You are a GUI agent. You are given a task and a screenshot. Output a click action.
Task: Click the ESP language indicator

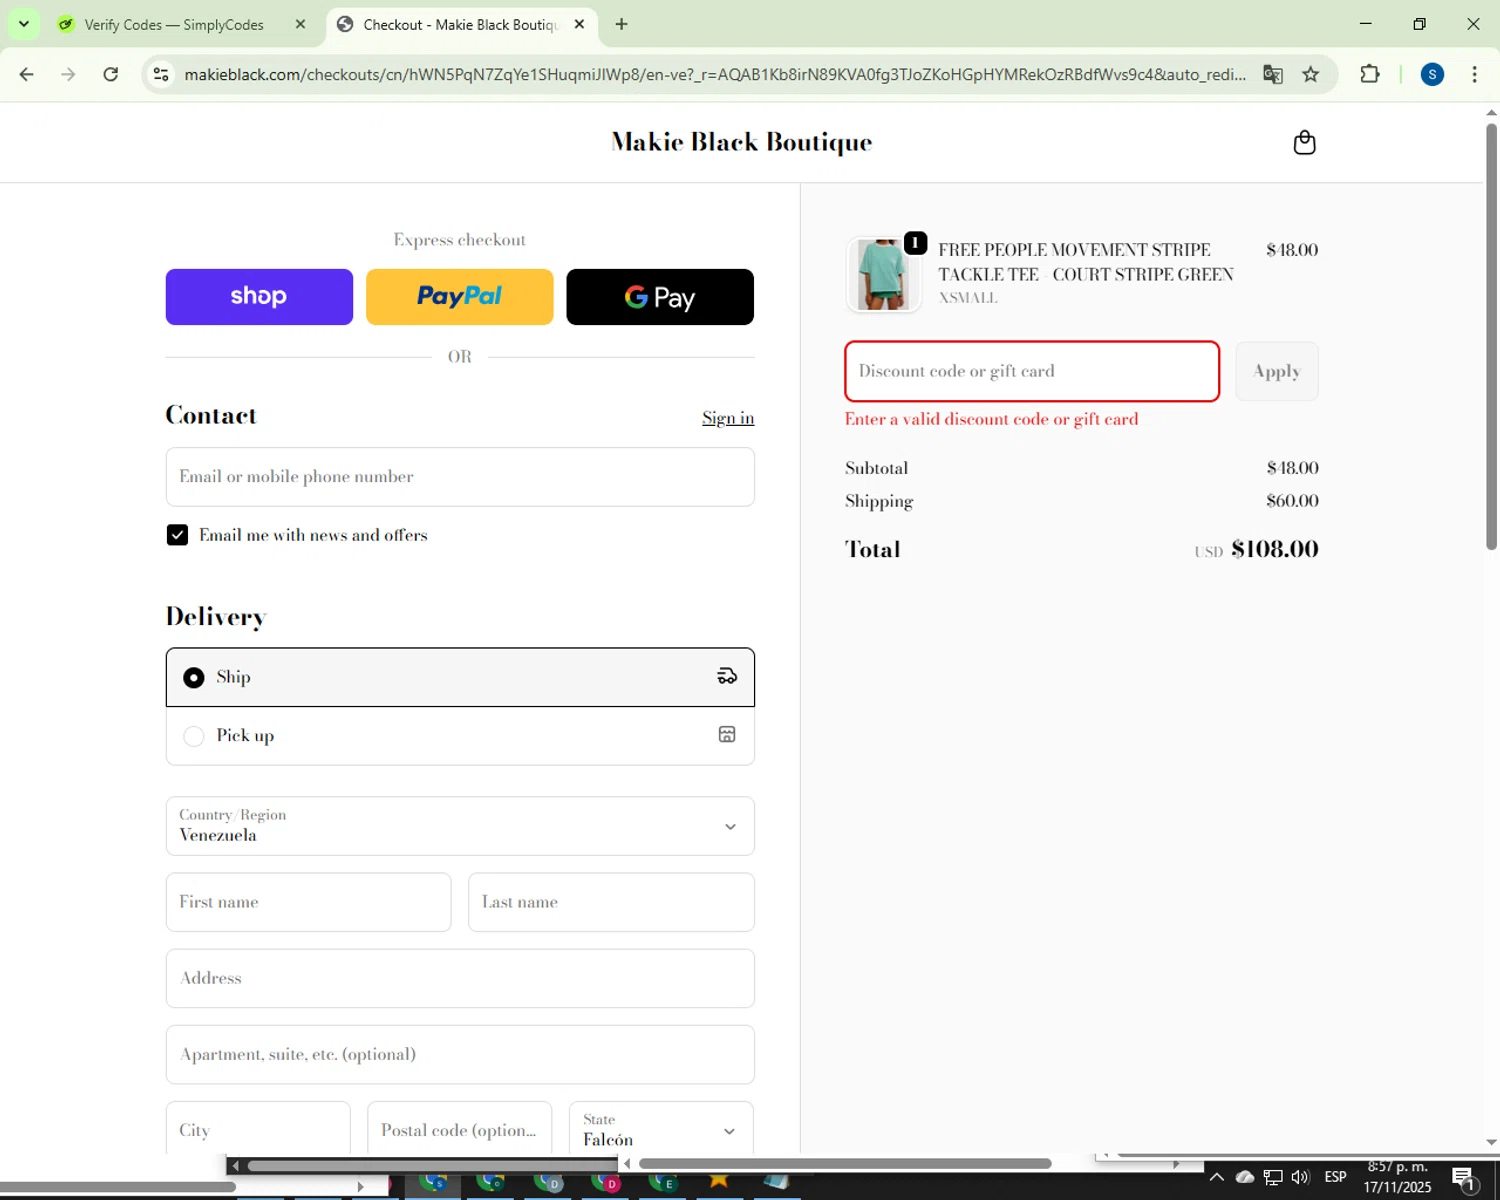[1335, 1177]
